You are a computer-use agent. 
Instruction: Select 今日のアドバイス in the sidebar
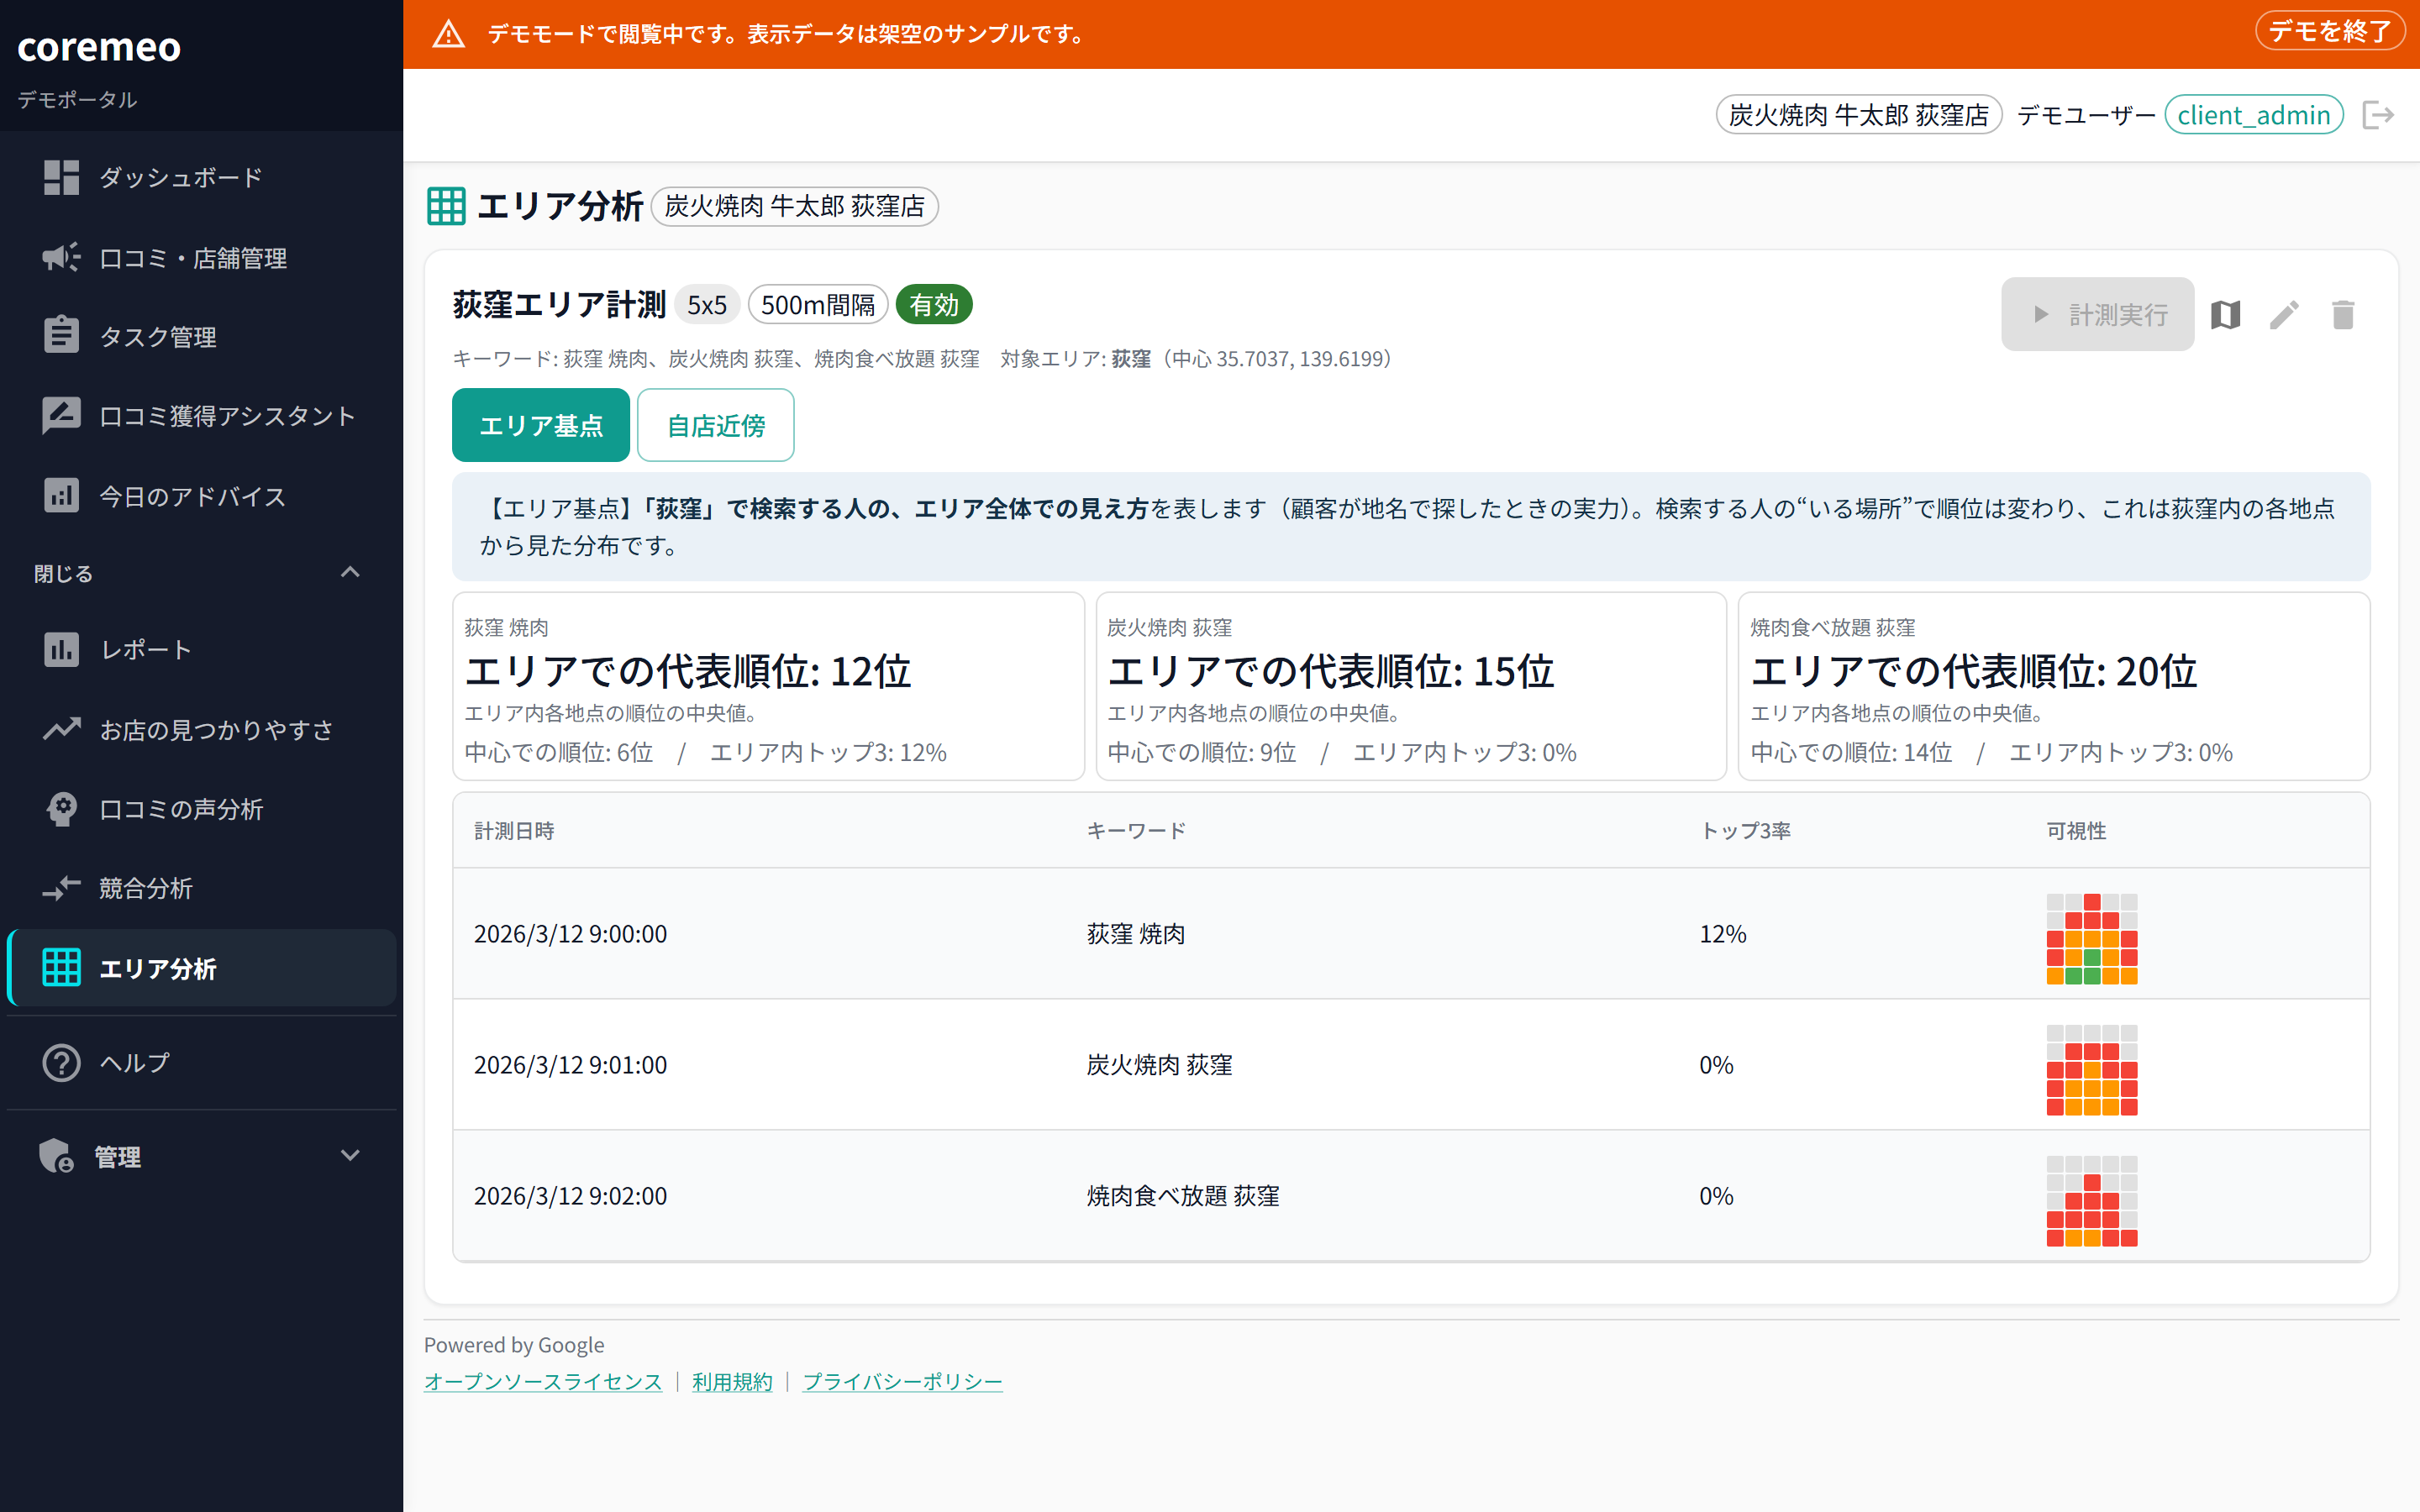[x=201, y=496]
